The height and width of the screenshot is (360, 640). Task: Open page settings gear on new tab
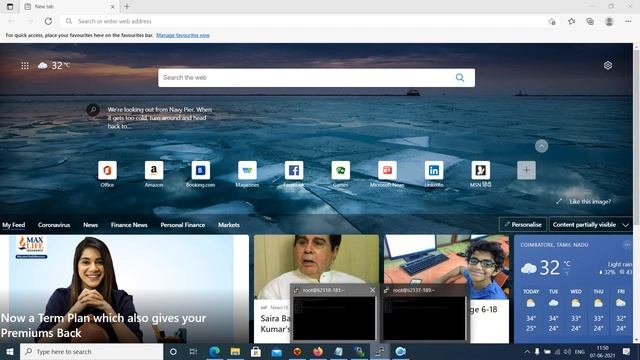click(x=608, y=65)
